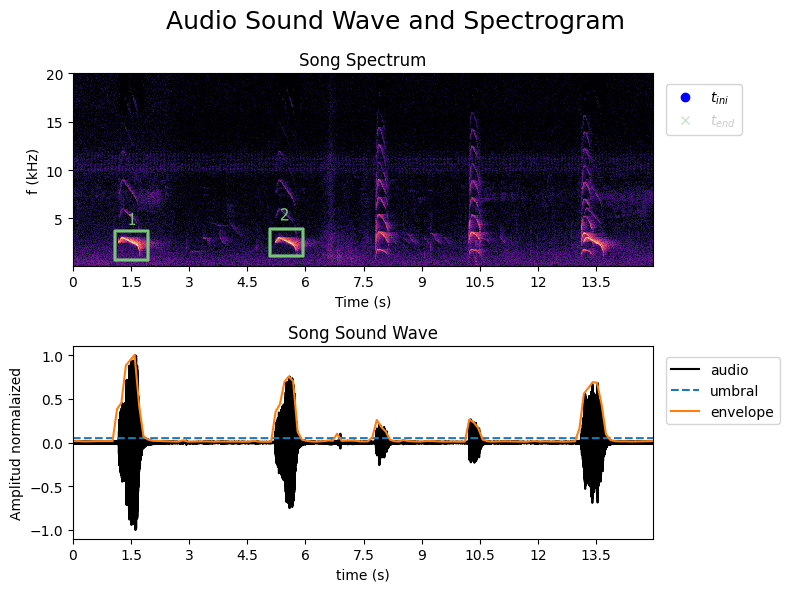Click the green number 1 label above box
This screenshot has height=592, width=789.
(131, 219)
